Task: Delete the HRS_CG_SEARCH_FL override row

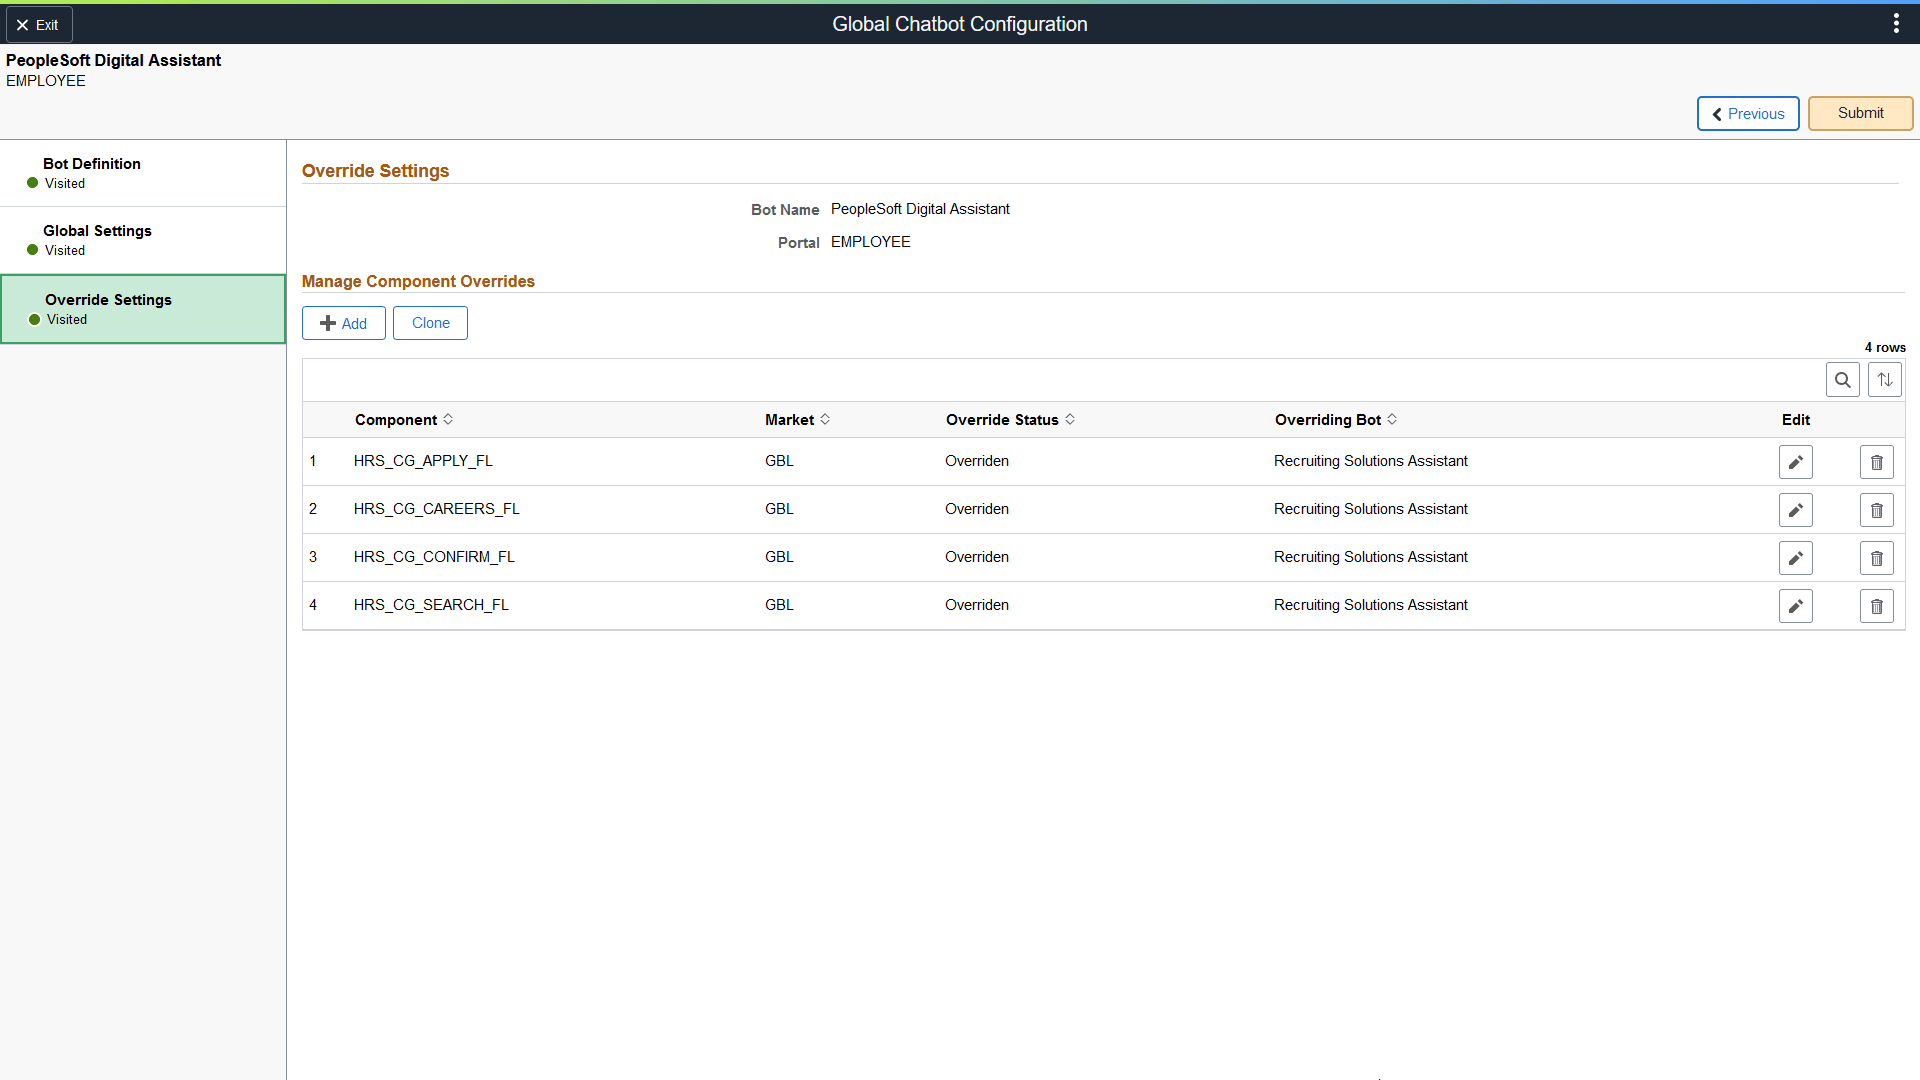Action: coord(1876,605)
